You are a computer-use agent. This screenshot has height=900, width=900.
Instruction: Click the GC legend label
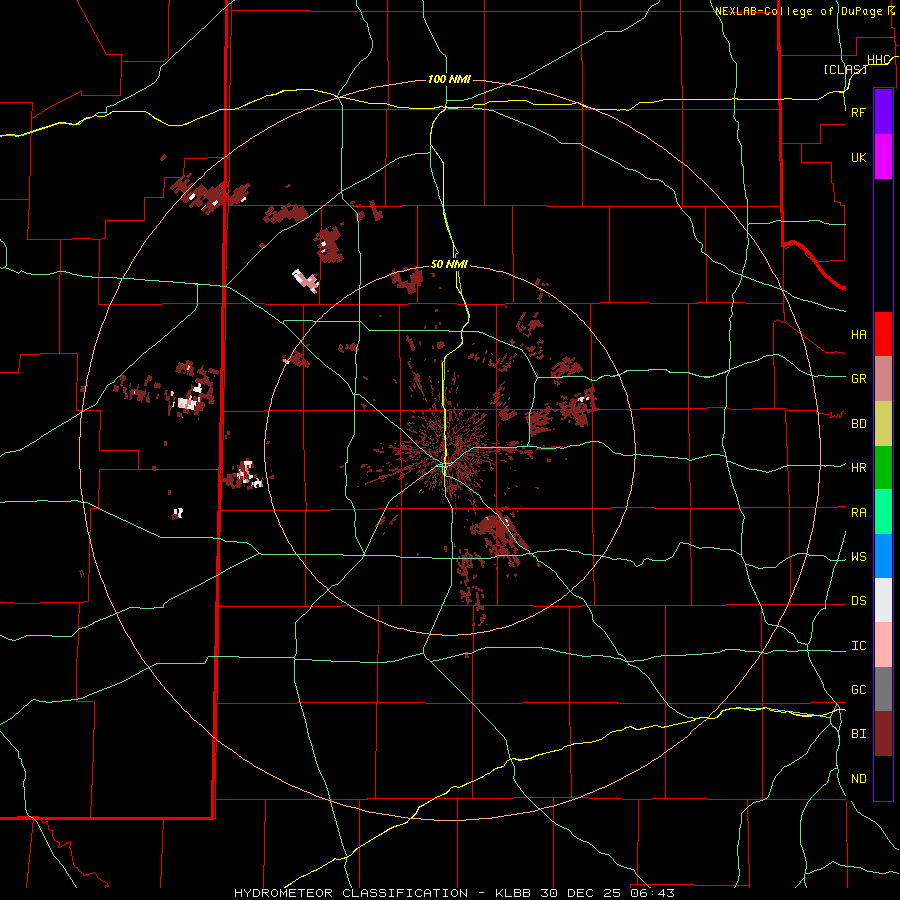click(x=858, y=690)
